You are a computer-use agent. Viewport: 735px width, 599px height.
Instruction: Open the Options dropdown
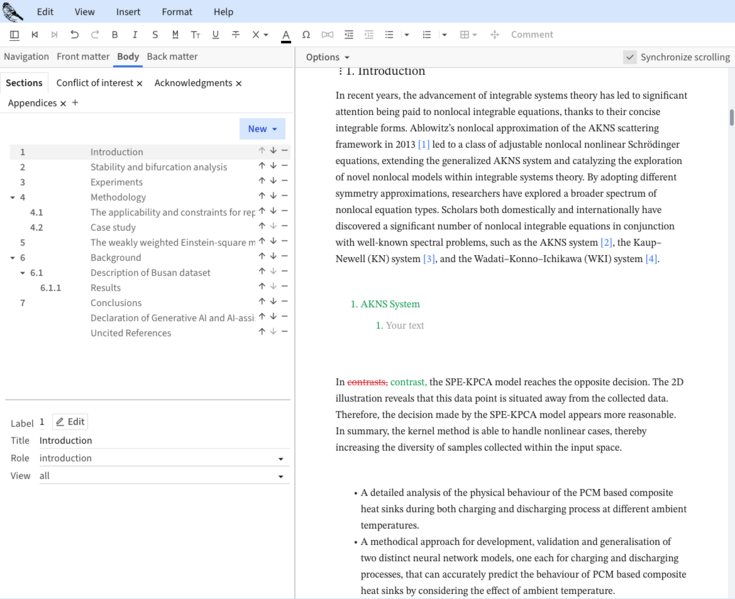click(328, 57)
